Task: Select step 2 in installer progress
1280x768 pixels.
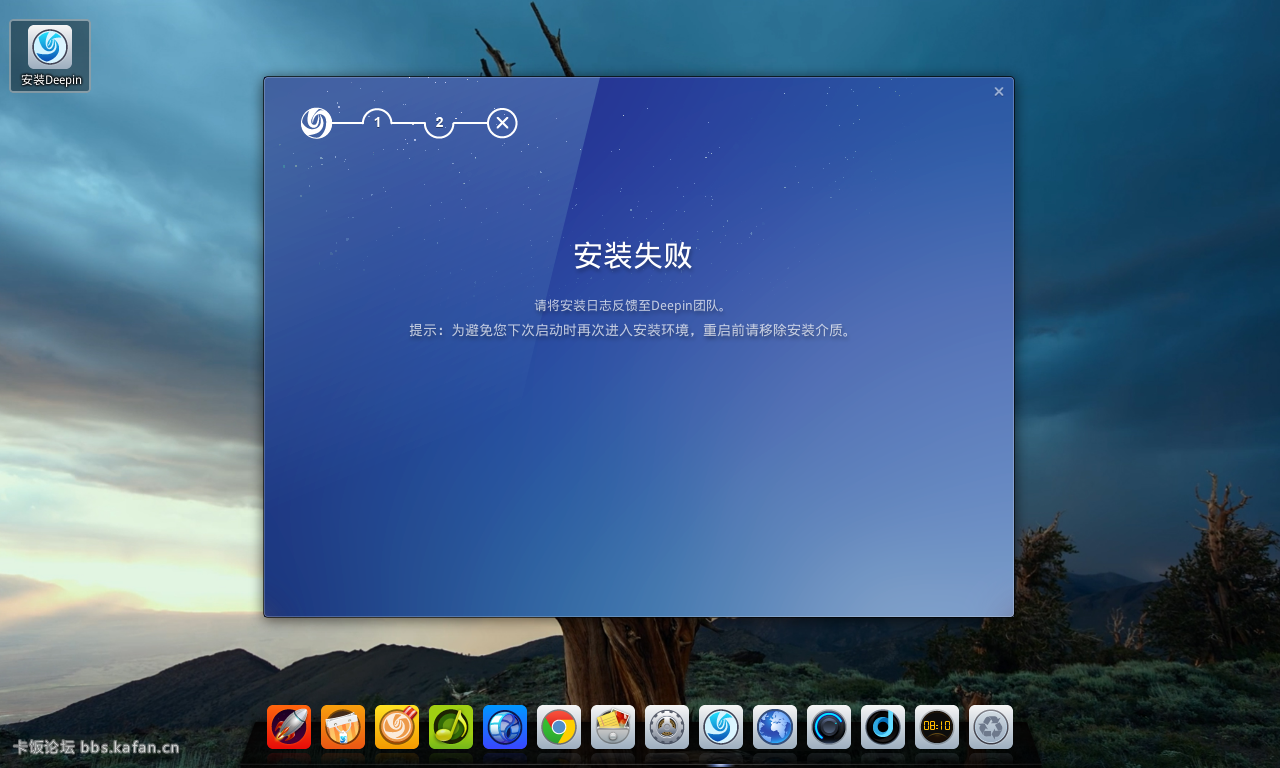Action: tap(439, 123)
